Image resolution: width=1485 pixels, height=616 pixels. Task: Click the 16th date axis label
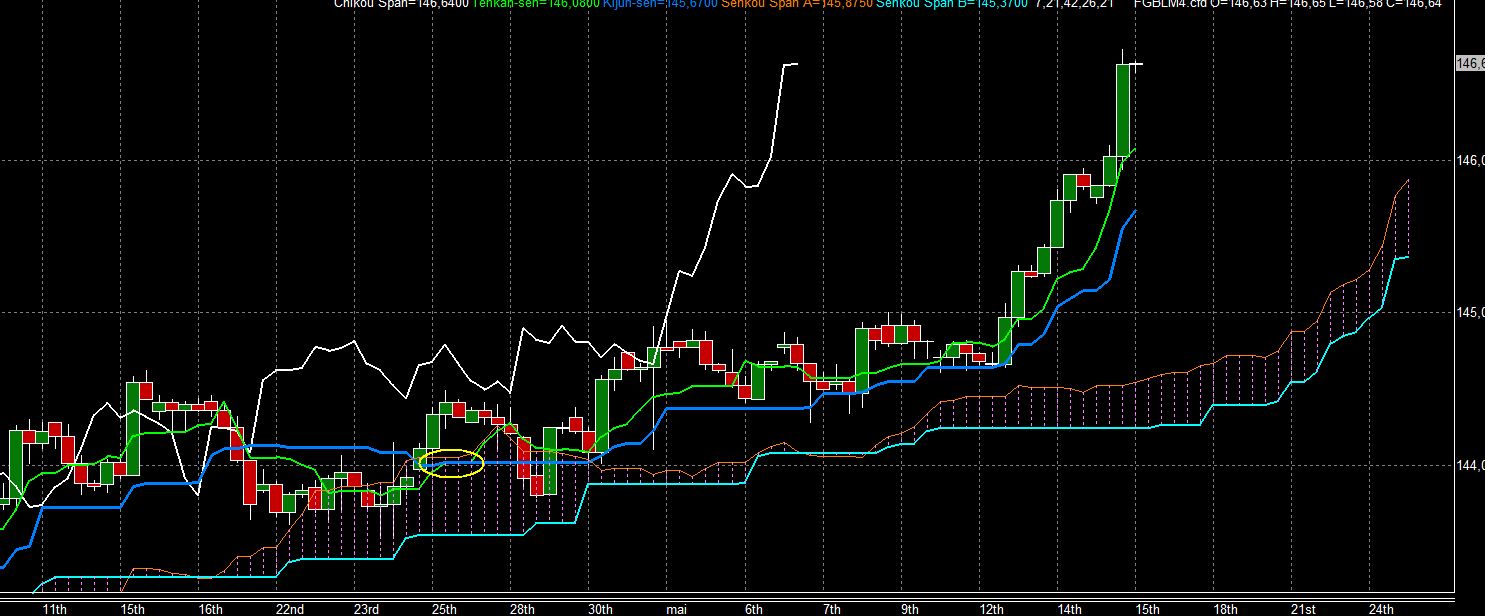(210, 608)
